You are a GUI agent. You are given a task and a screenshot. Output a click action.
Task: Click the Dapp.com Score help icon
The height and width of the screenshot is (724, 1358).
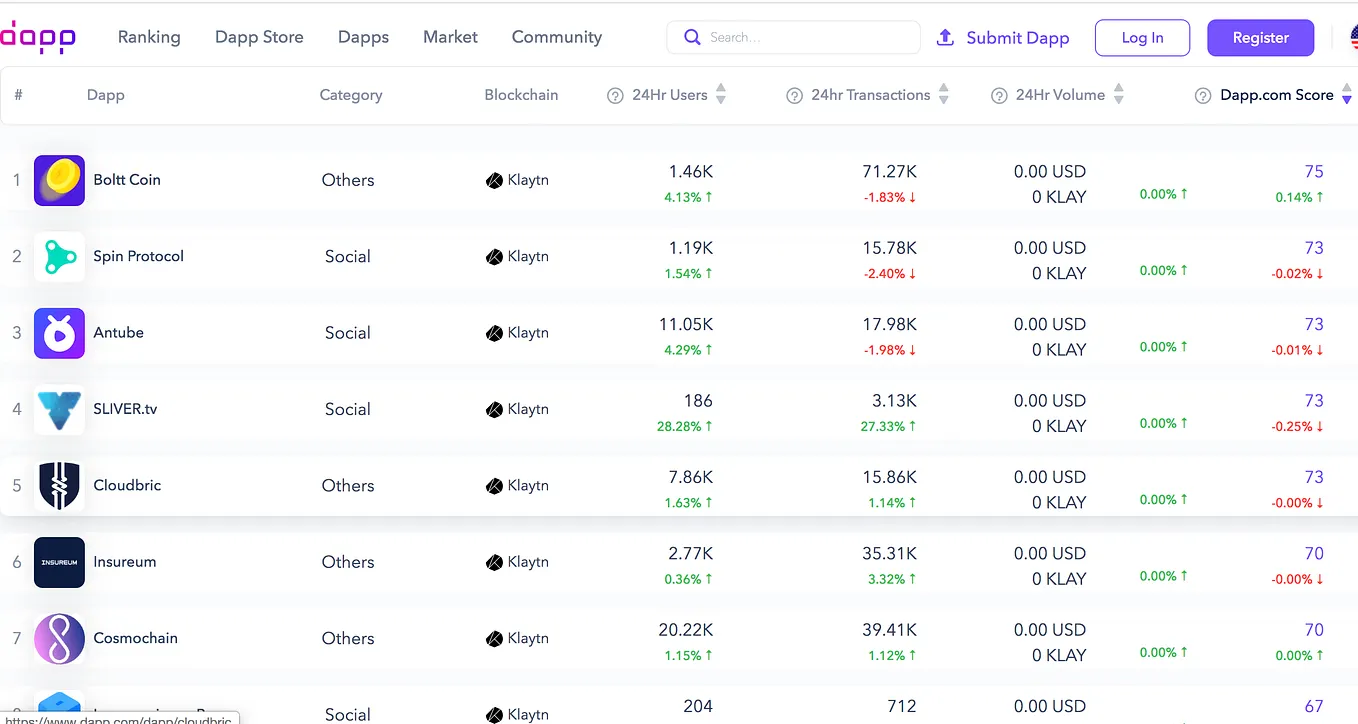click(1204, 96)
